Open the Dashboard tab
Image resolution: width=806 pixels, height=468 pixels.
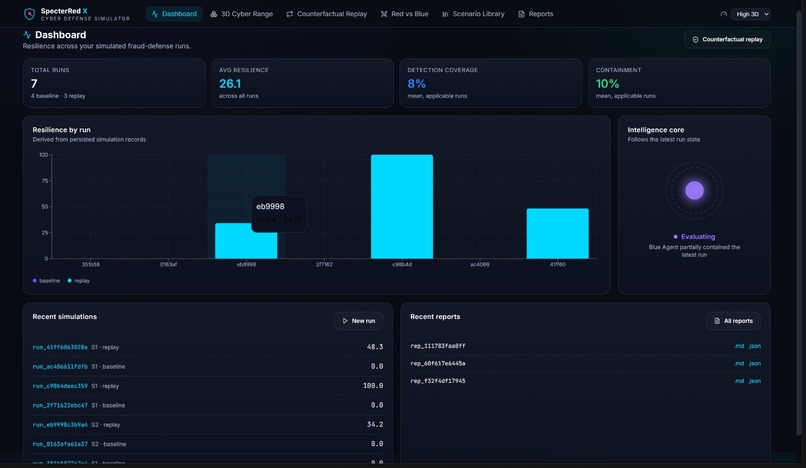click(174, 14)
